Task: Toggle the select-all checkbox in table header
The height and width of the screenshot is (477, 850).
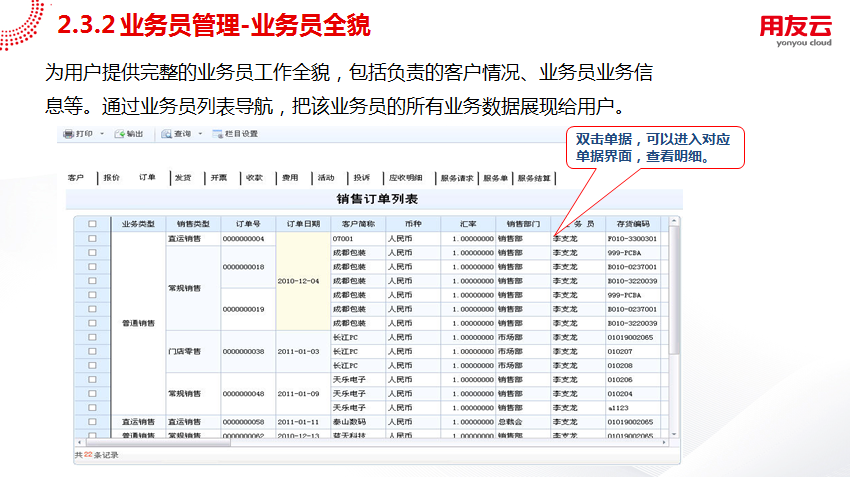Action: click(92, 224)
